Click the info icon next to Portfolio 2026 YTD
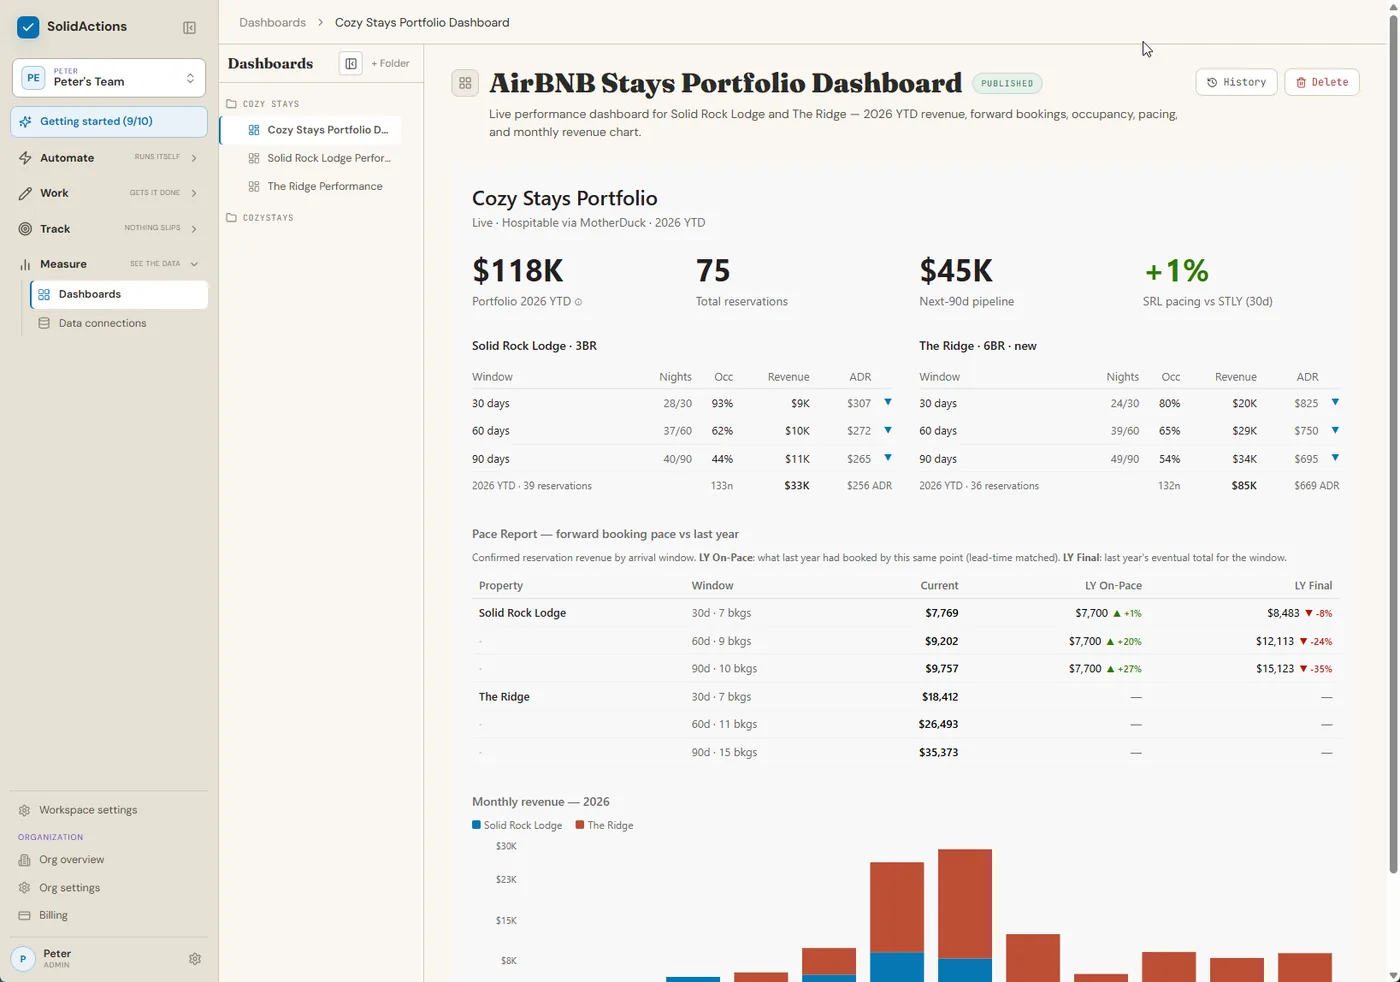Screen dimensions: 1400x982 click(578, 302)
